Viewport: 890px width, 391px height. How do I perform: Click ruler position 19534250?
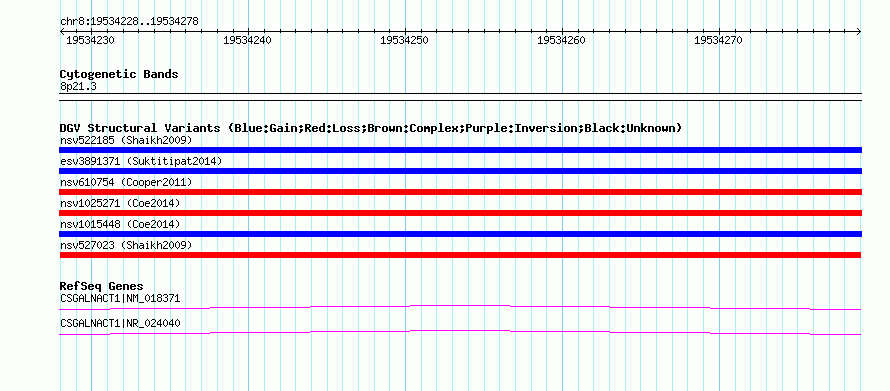pos(405,40)
